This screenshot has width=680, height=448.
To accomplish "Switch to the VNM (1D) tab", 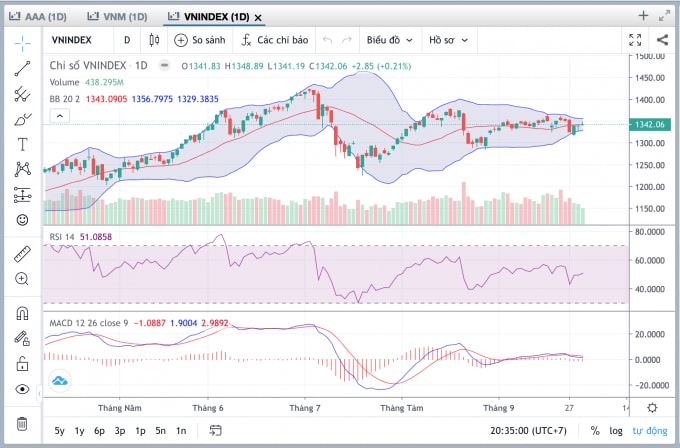I will click(x=118, y=16).
